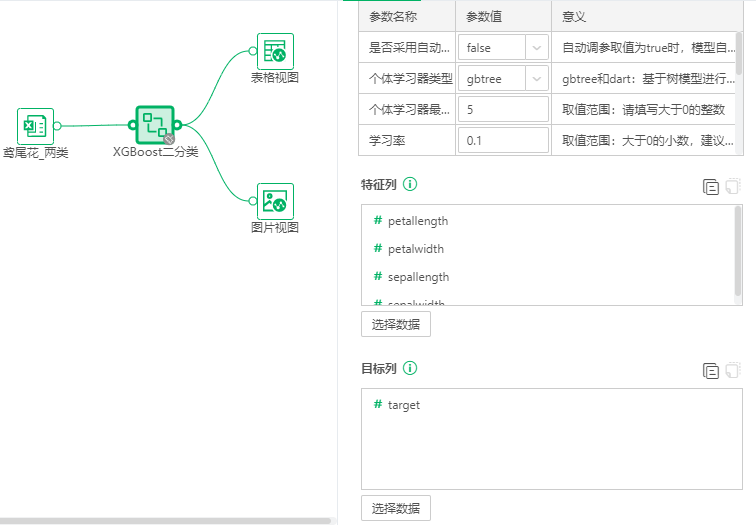Click the 参数名称 column header
The height and width of the screenshot is (525, 756).
pyautogui.click(x=407, y=16)
